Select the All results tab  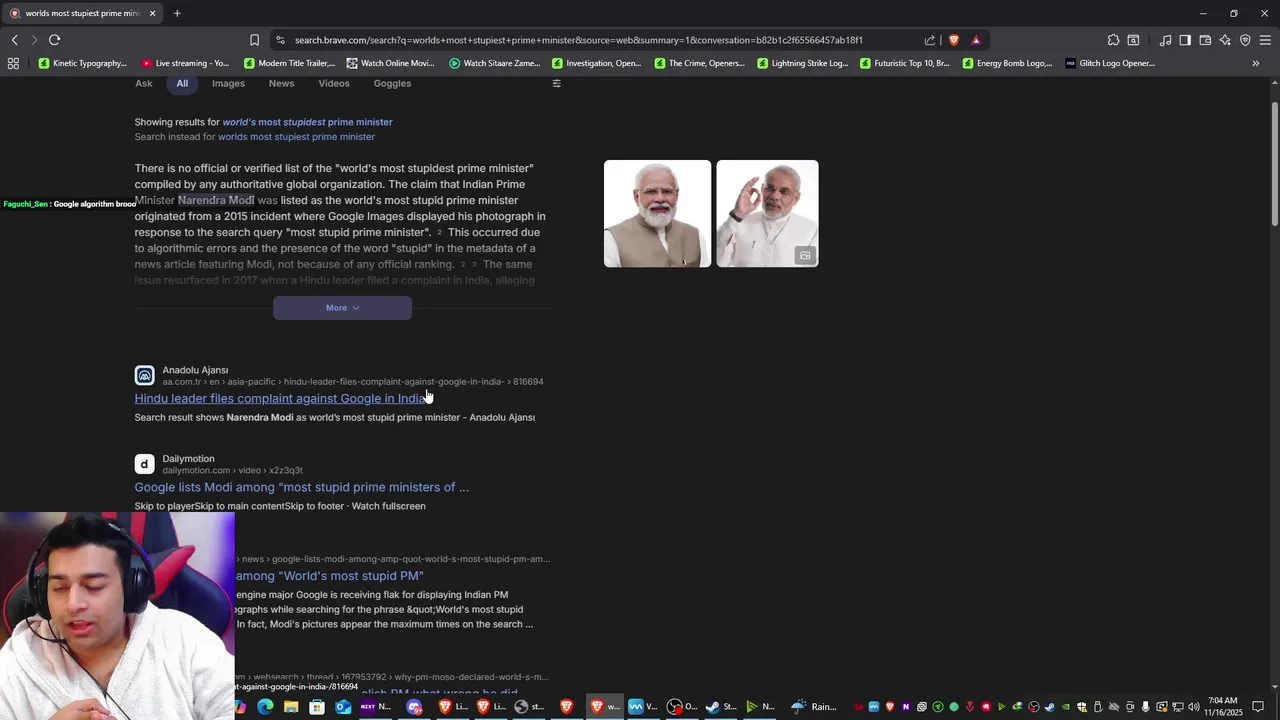pyautogui.click(x=182, y=83)
